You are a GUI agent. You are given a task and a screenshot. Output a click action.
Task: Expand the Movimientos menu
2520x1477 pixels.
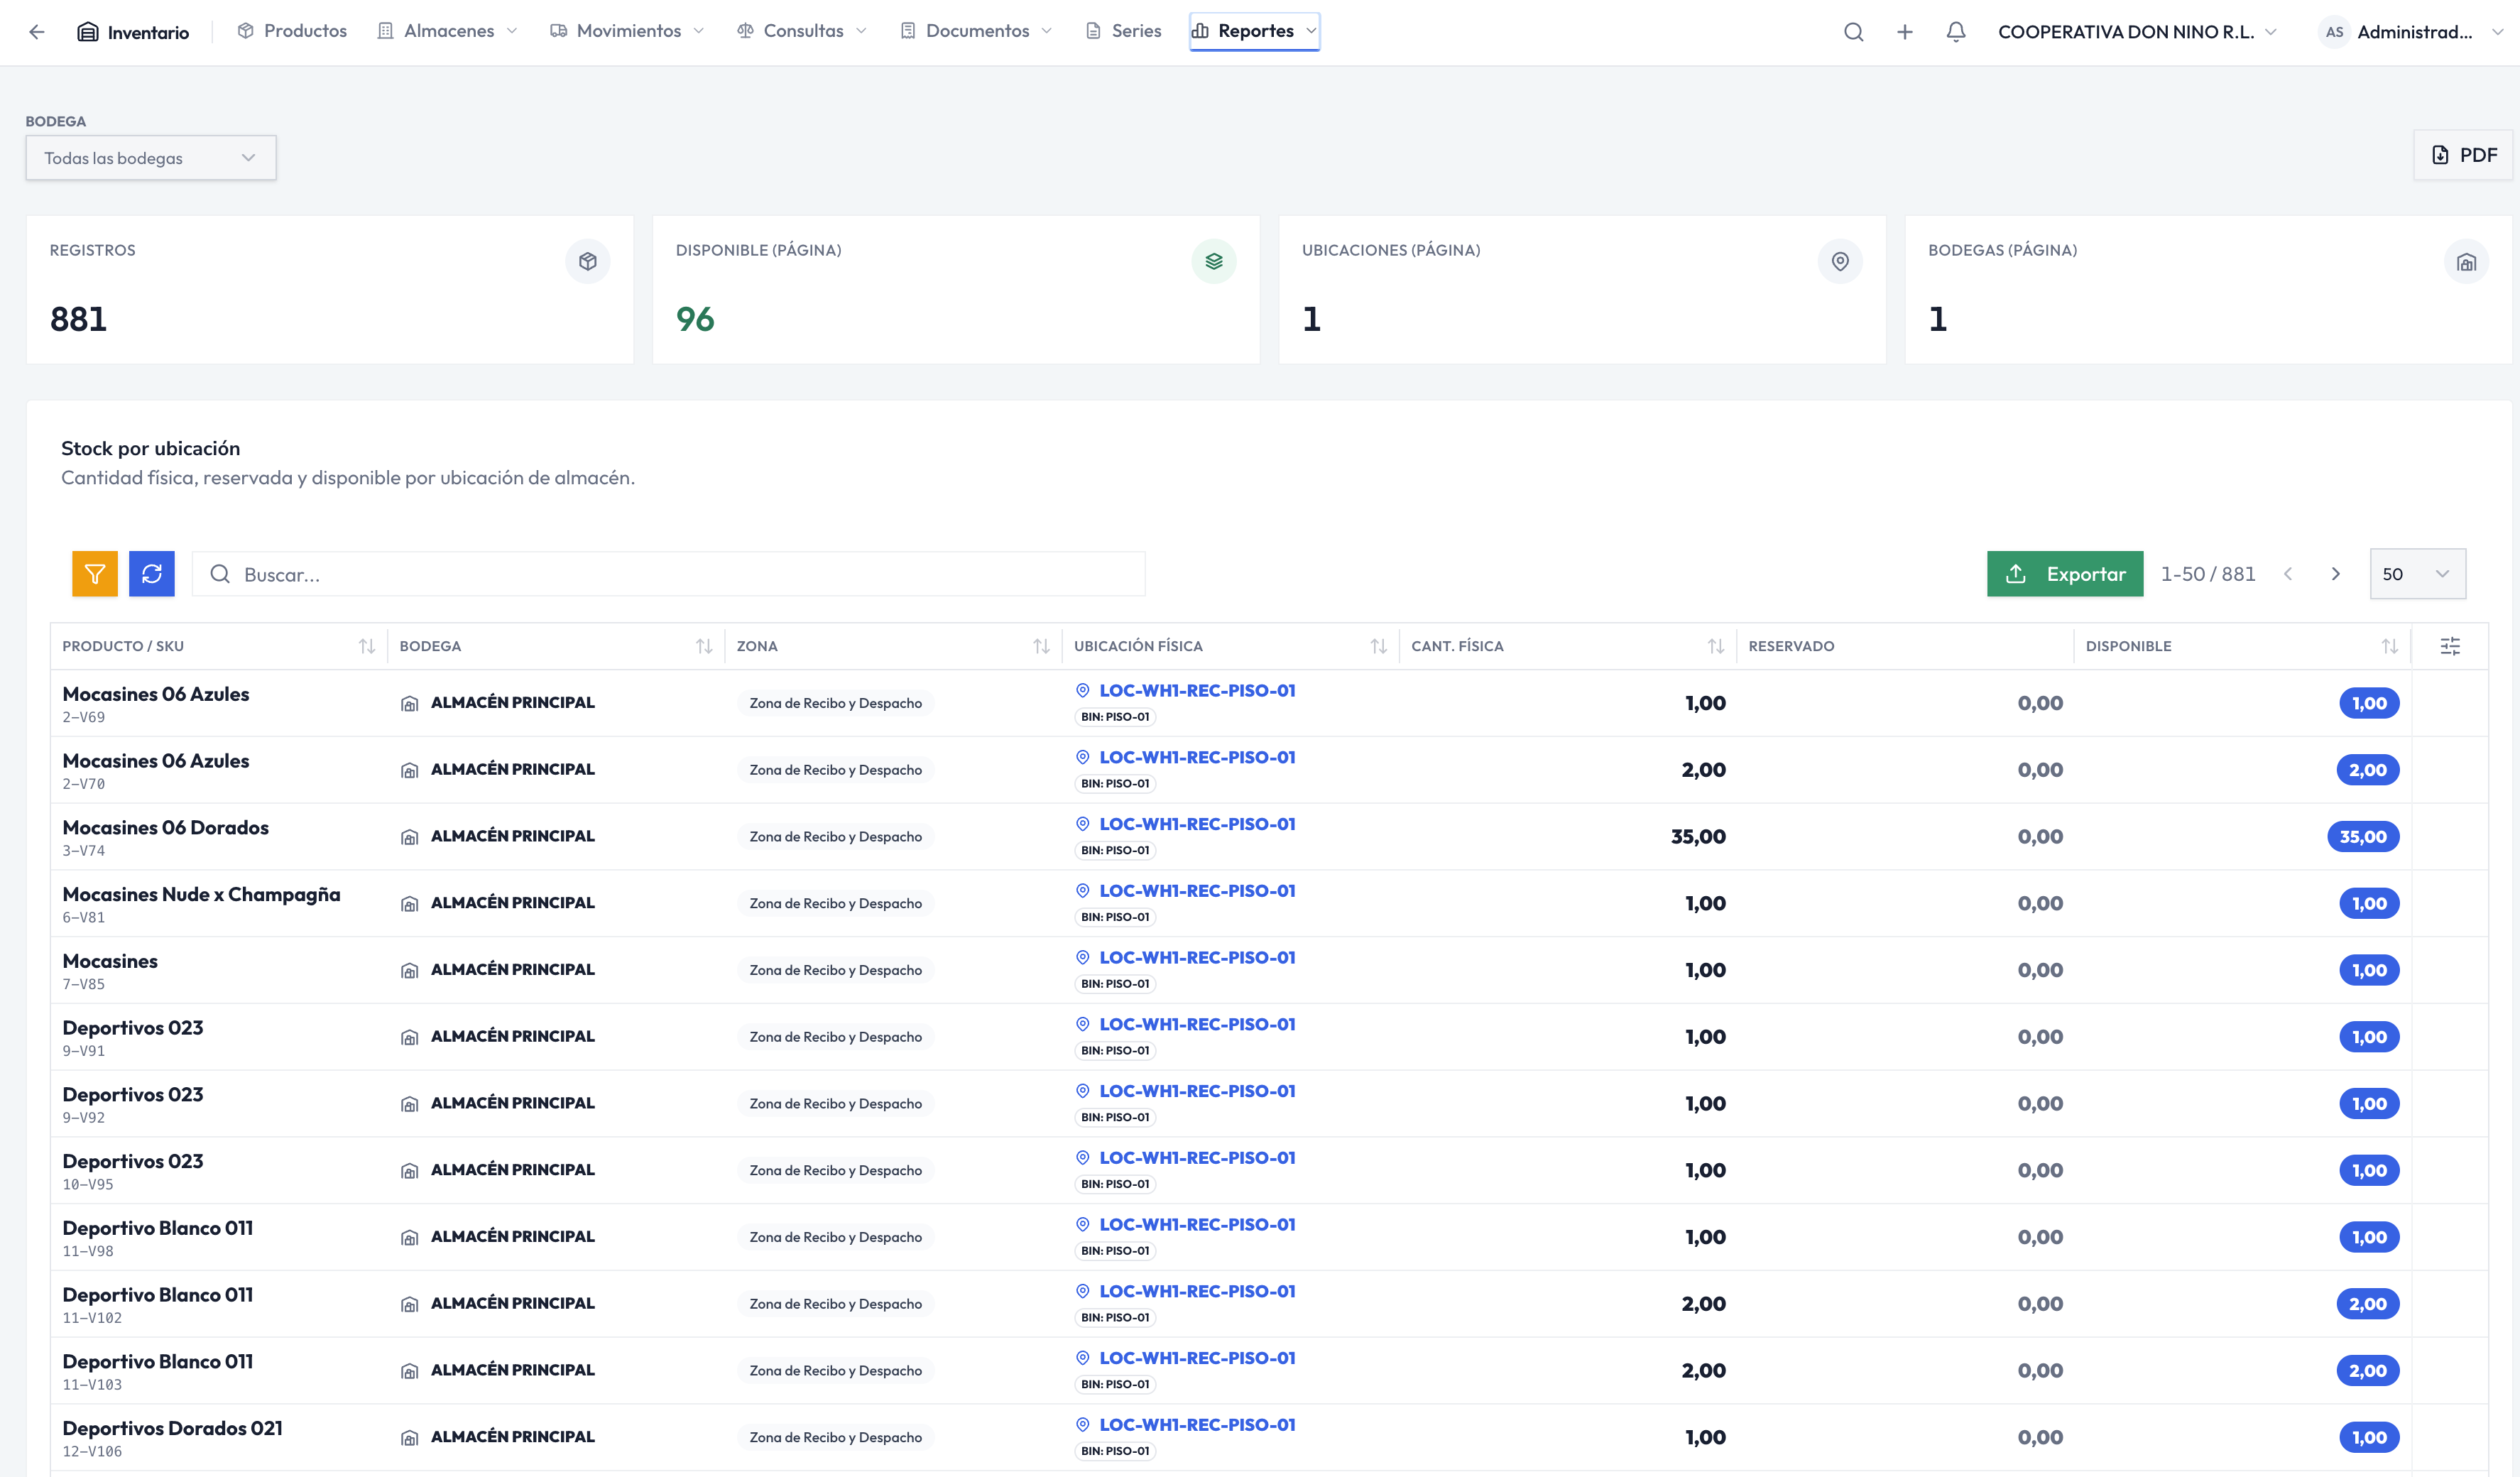coord(627,31)
